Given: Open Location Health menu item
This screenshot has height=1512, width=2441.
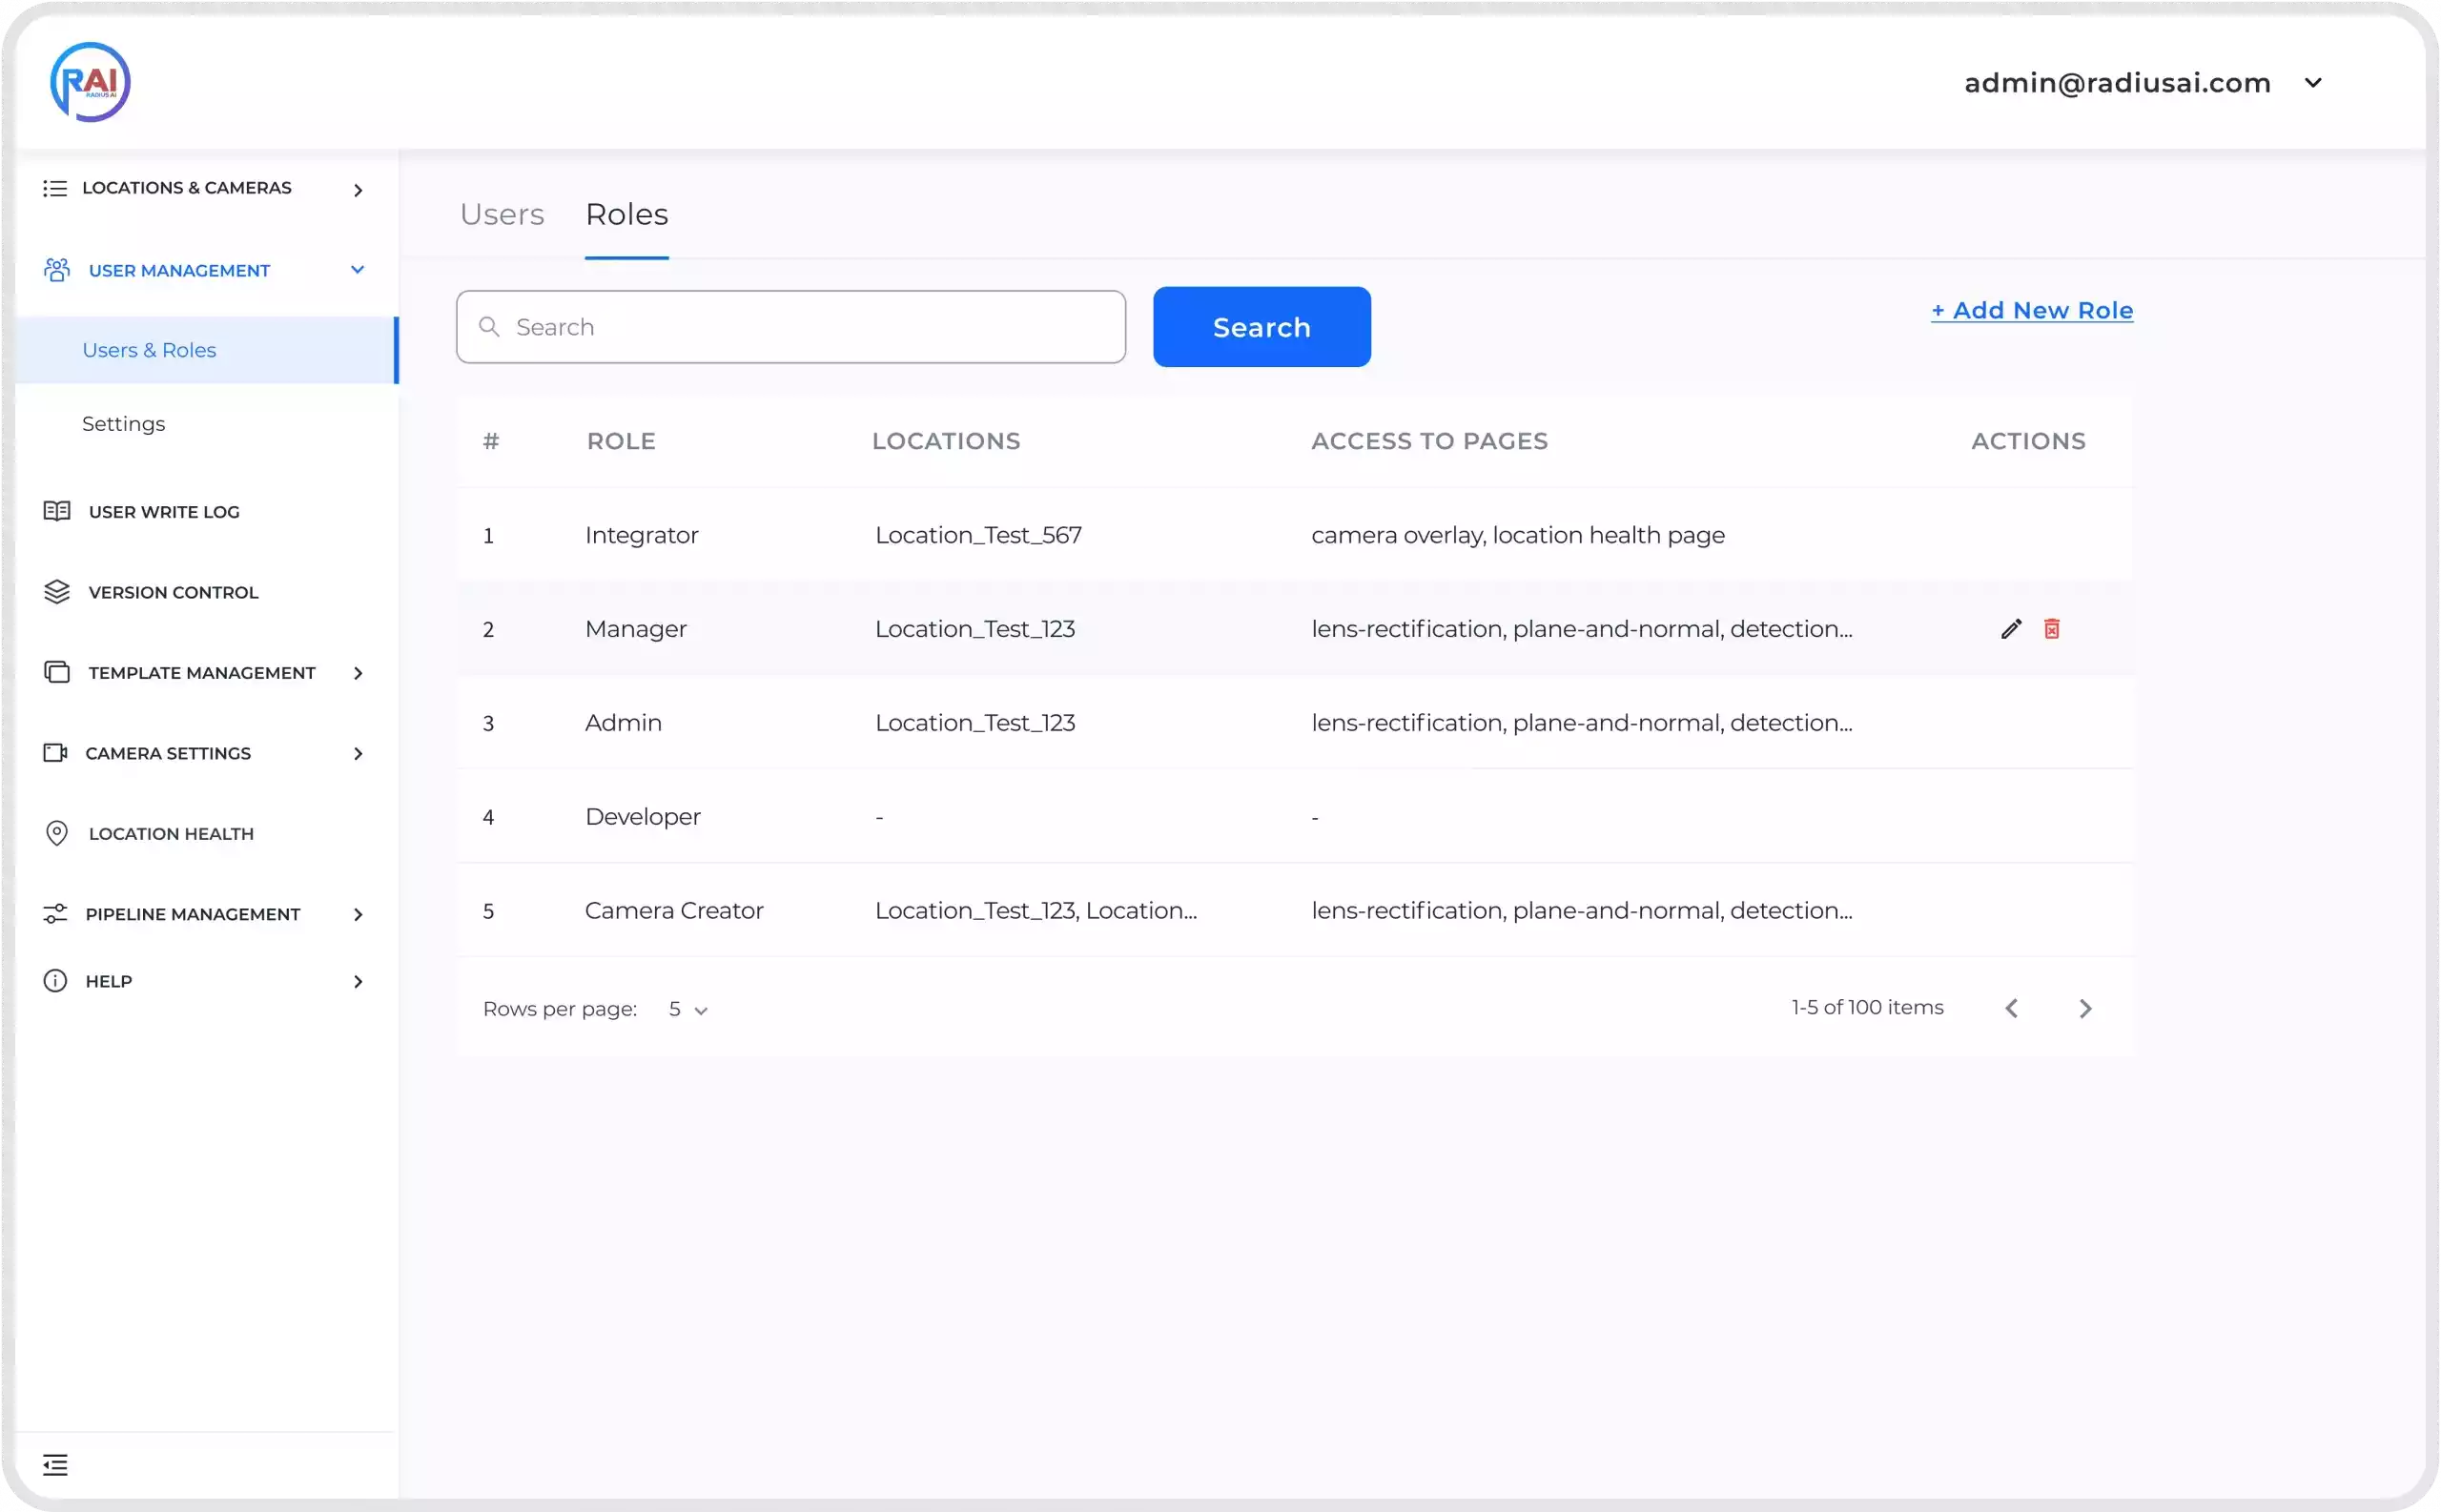Looking at the screenshot, I should tap(171, 834).
